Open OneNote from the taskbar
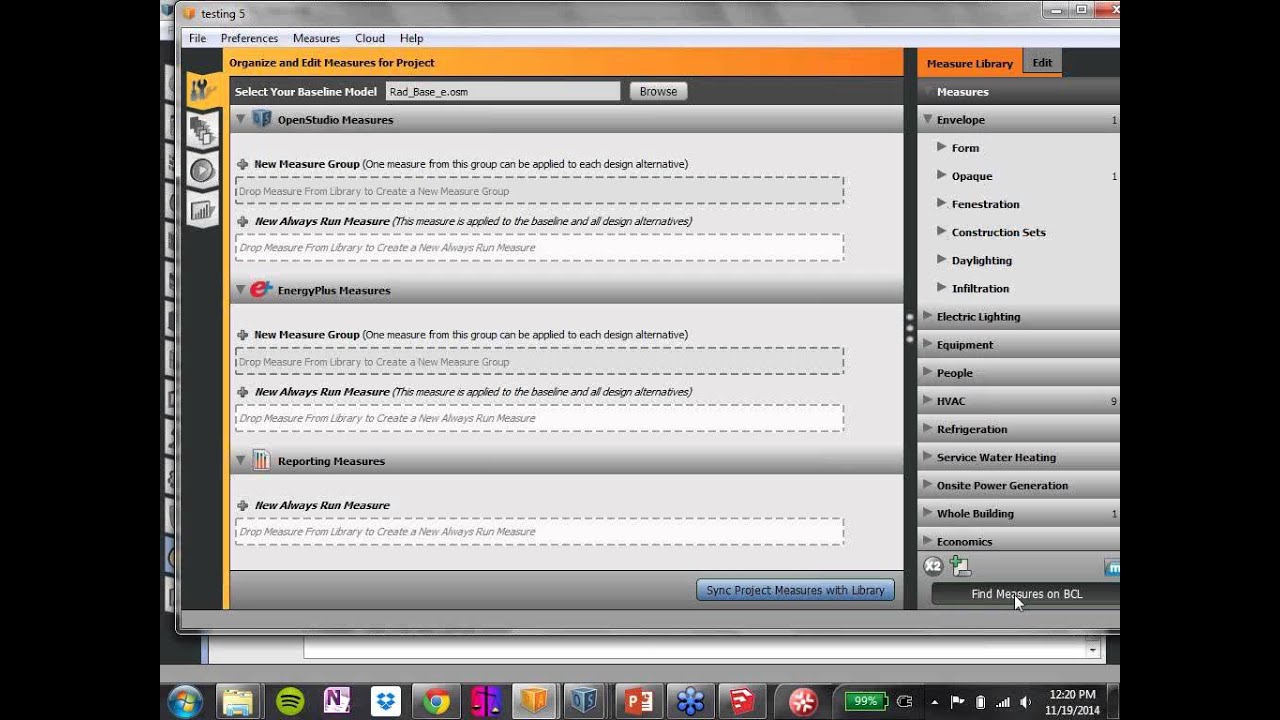The image size is (1280, 720). (x=337, y=702)
